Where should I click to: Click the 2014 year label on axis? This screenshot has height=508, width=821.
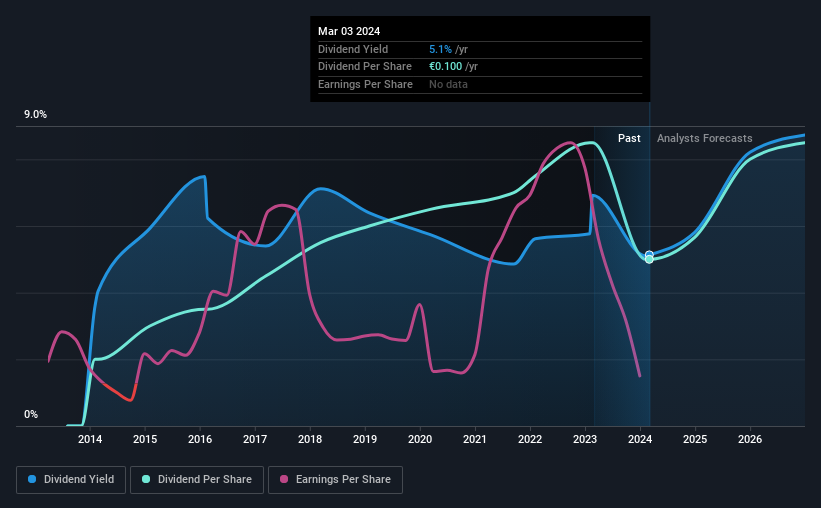click(x=90, y=439)
